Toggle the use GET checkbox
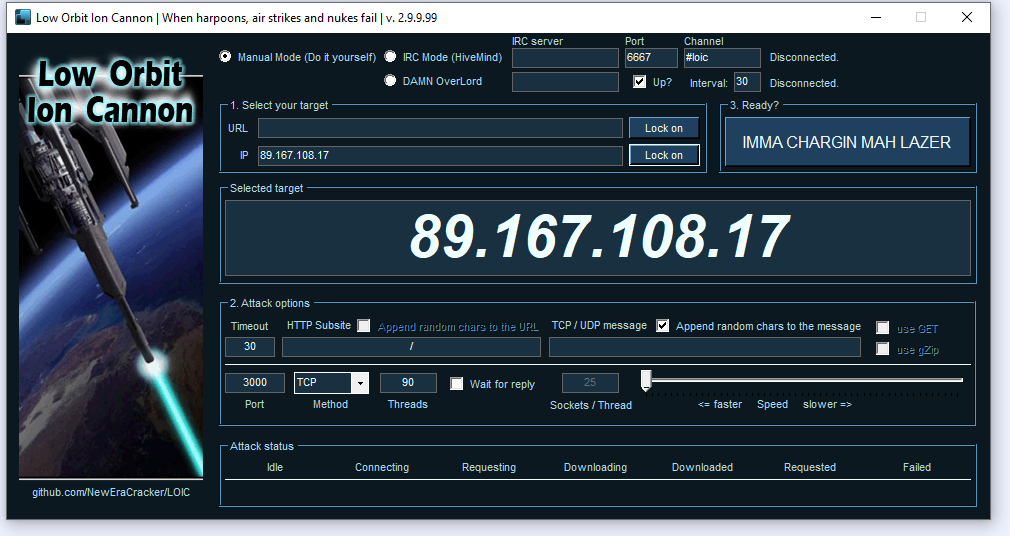The height and width of the screenshot is (536, 1010). (x=883, y=328)
